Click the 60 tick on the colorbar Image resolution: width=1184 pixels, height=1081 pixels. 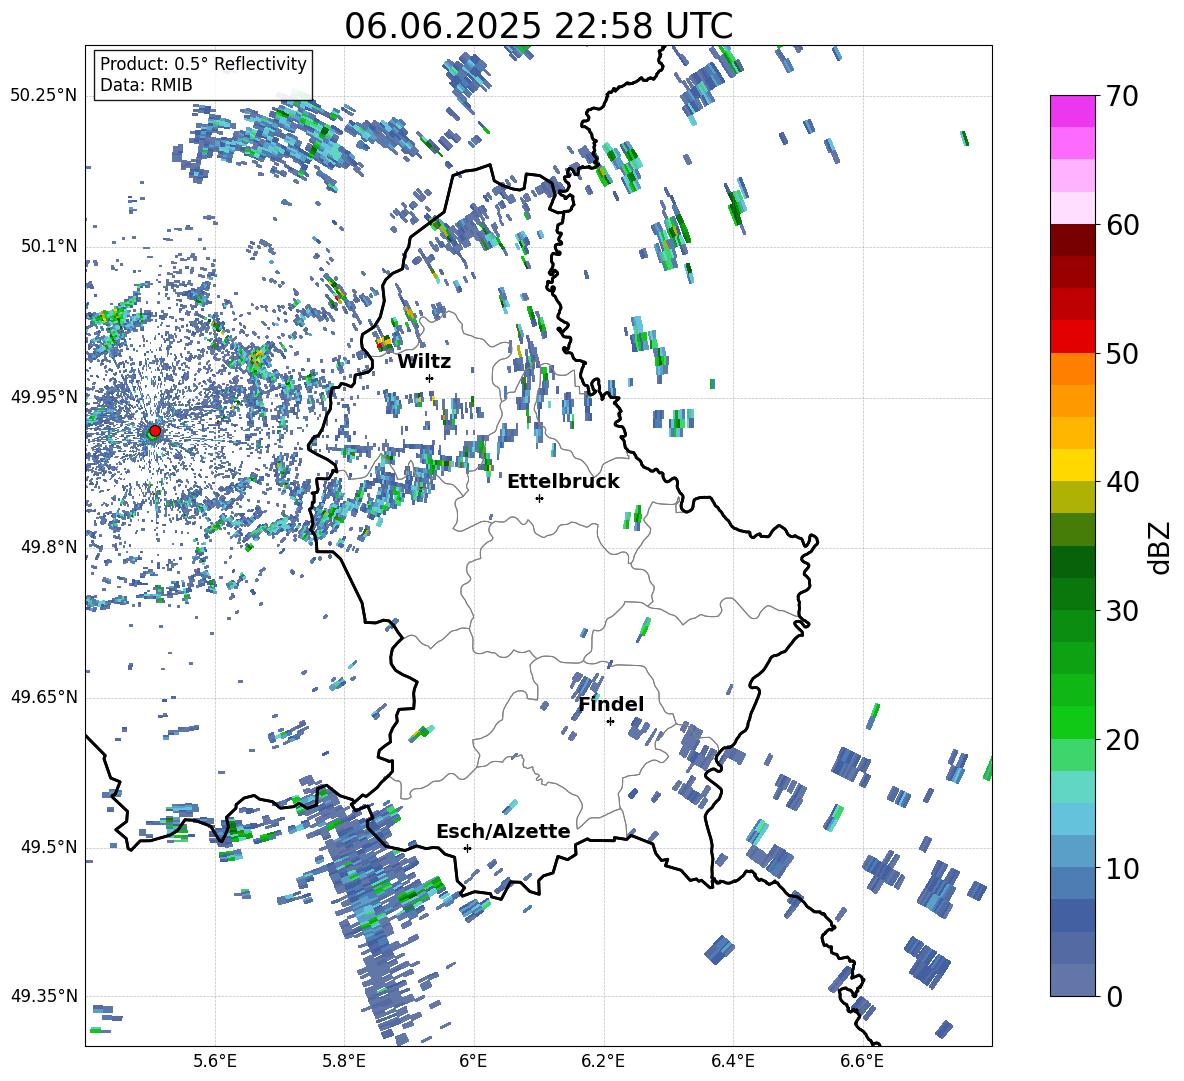click(1122, 225)
